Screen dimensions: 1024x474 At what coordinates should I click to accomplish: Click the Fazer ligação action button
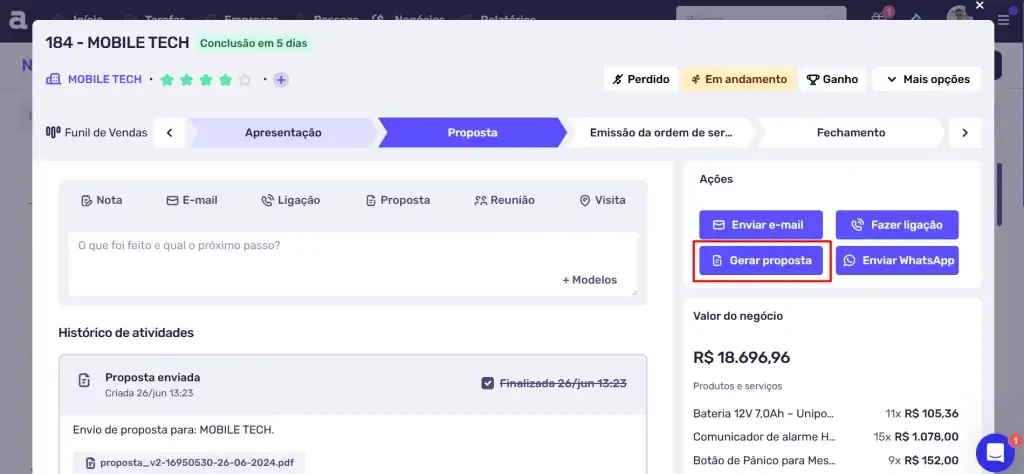click(x=897, y=225)
